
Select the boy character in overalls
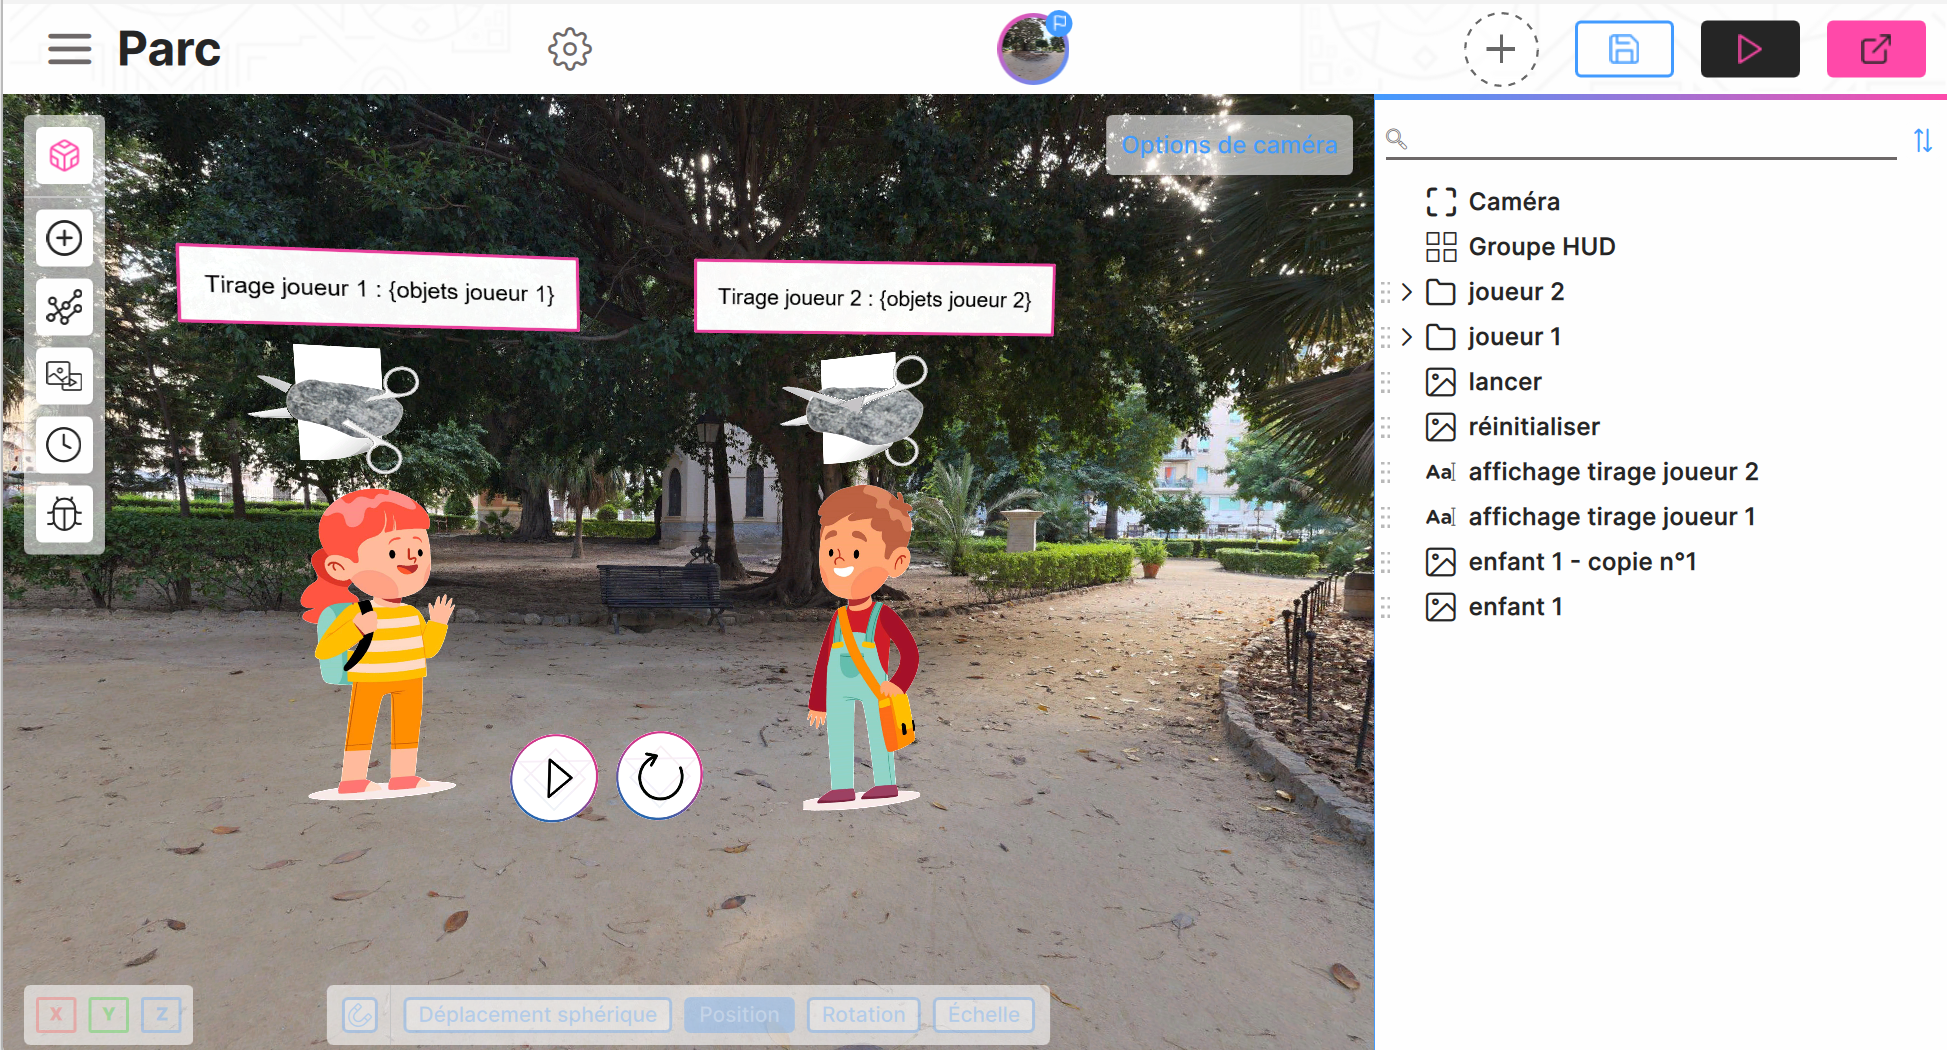862,647
